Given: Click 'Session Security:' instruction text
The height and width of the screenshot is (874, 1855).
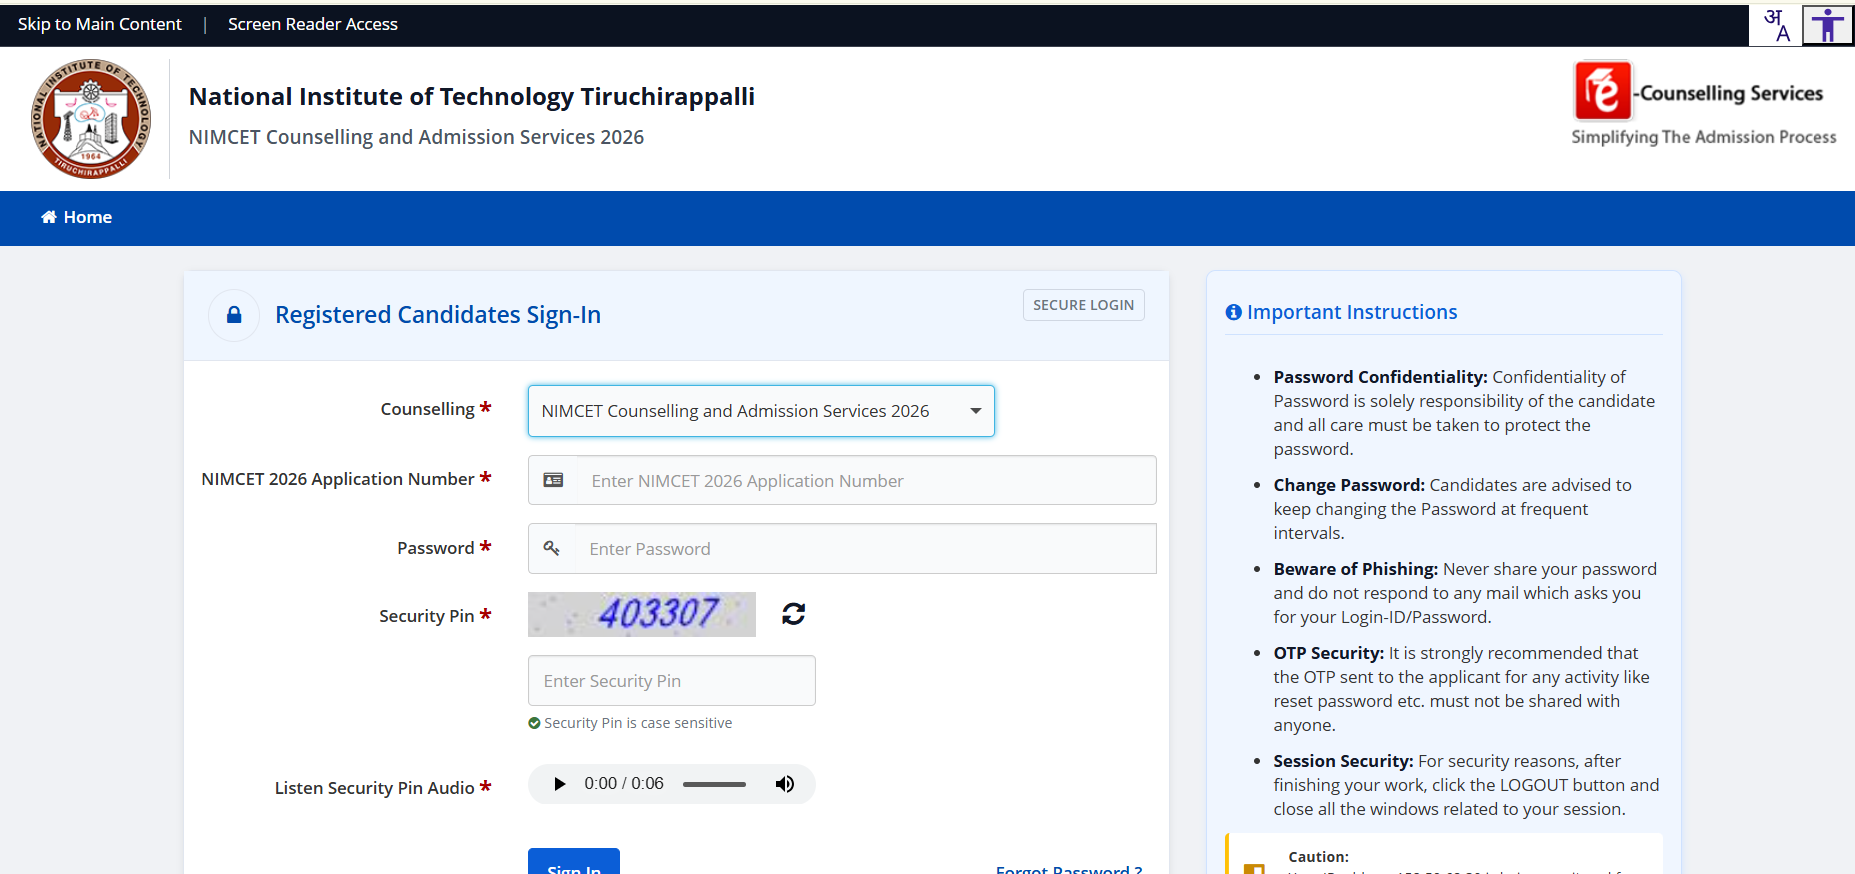Looking at the screenshot, I should pos(1343,761).
